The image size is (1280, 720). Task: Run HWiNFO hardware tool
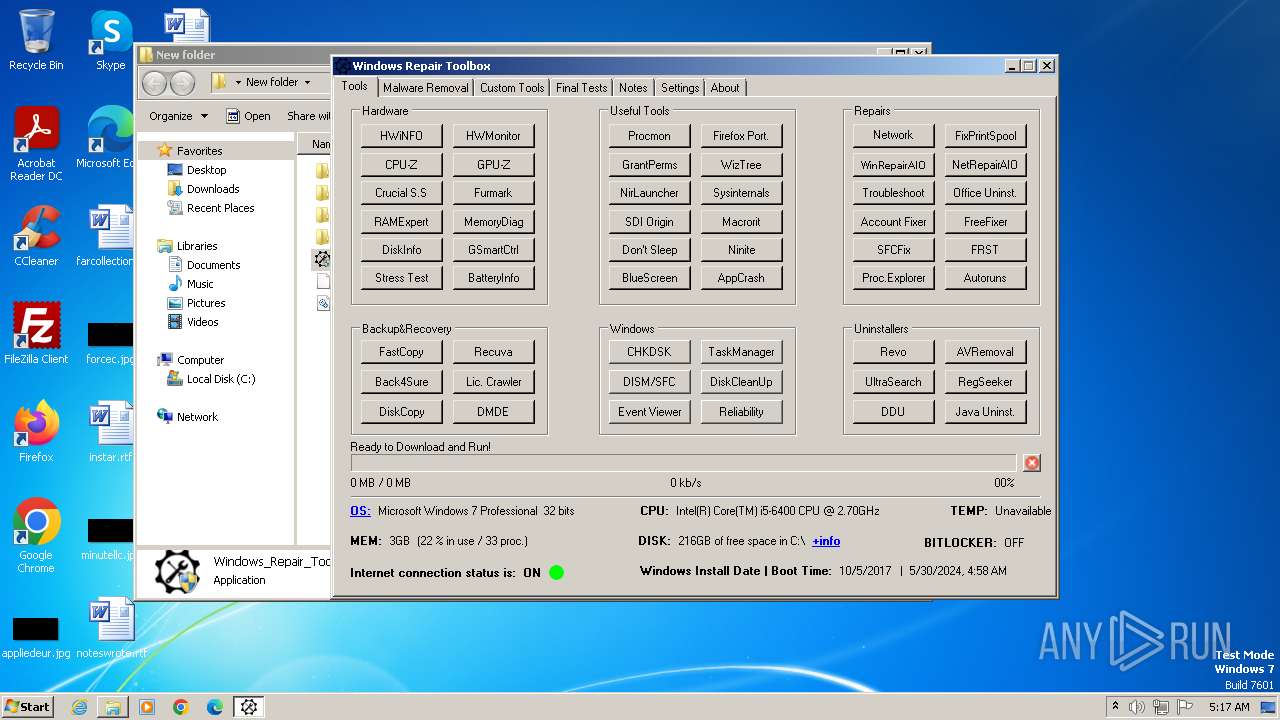tap(401, 136)
